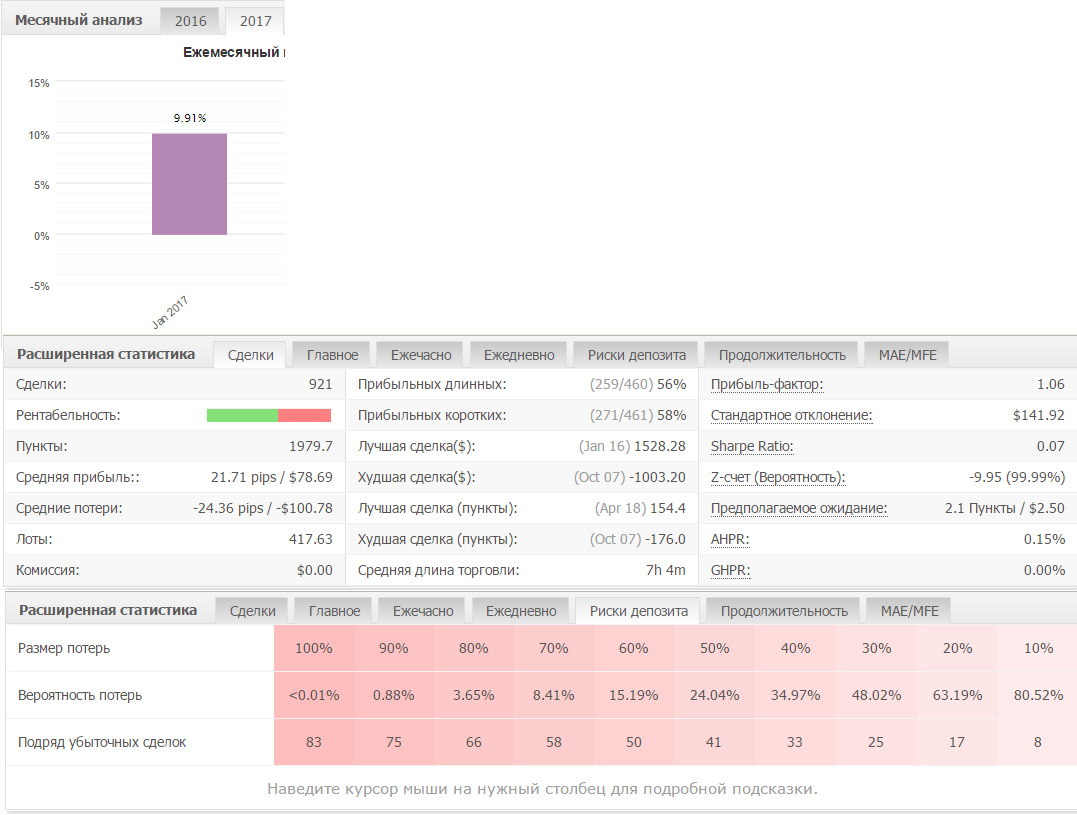The image size is (1077, 815).
Task: Click the best trade value 1528.28
Action: pos(659,446)
